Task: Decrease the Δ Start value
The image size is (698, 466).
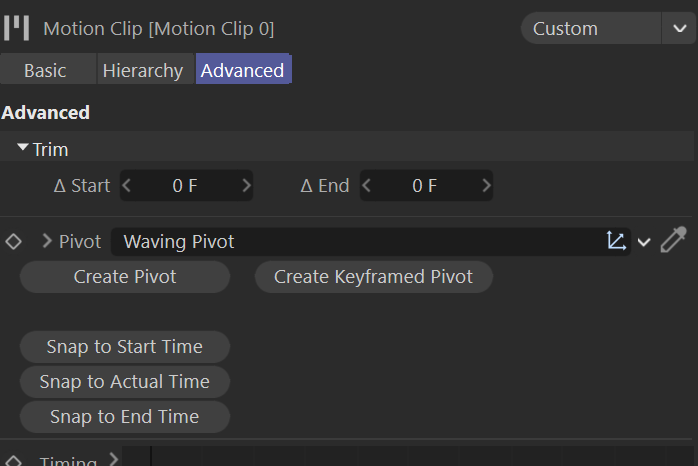Action: click(x=127, y=185)
